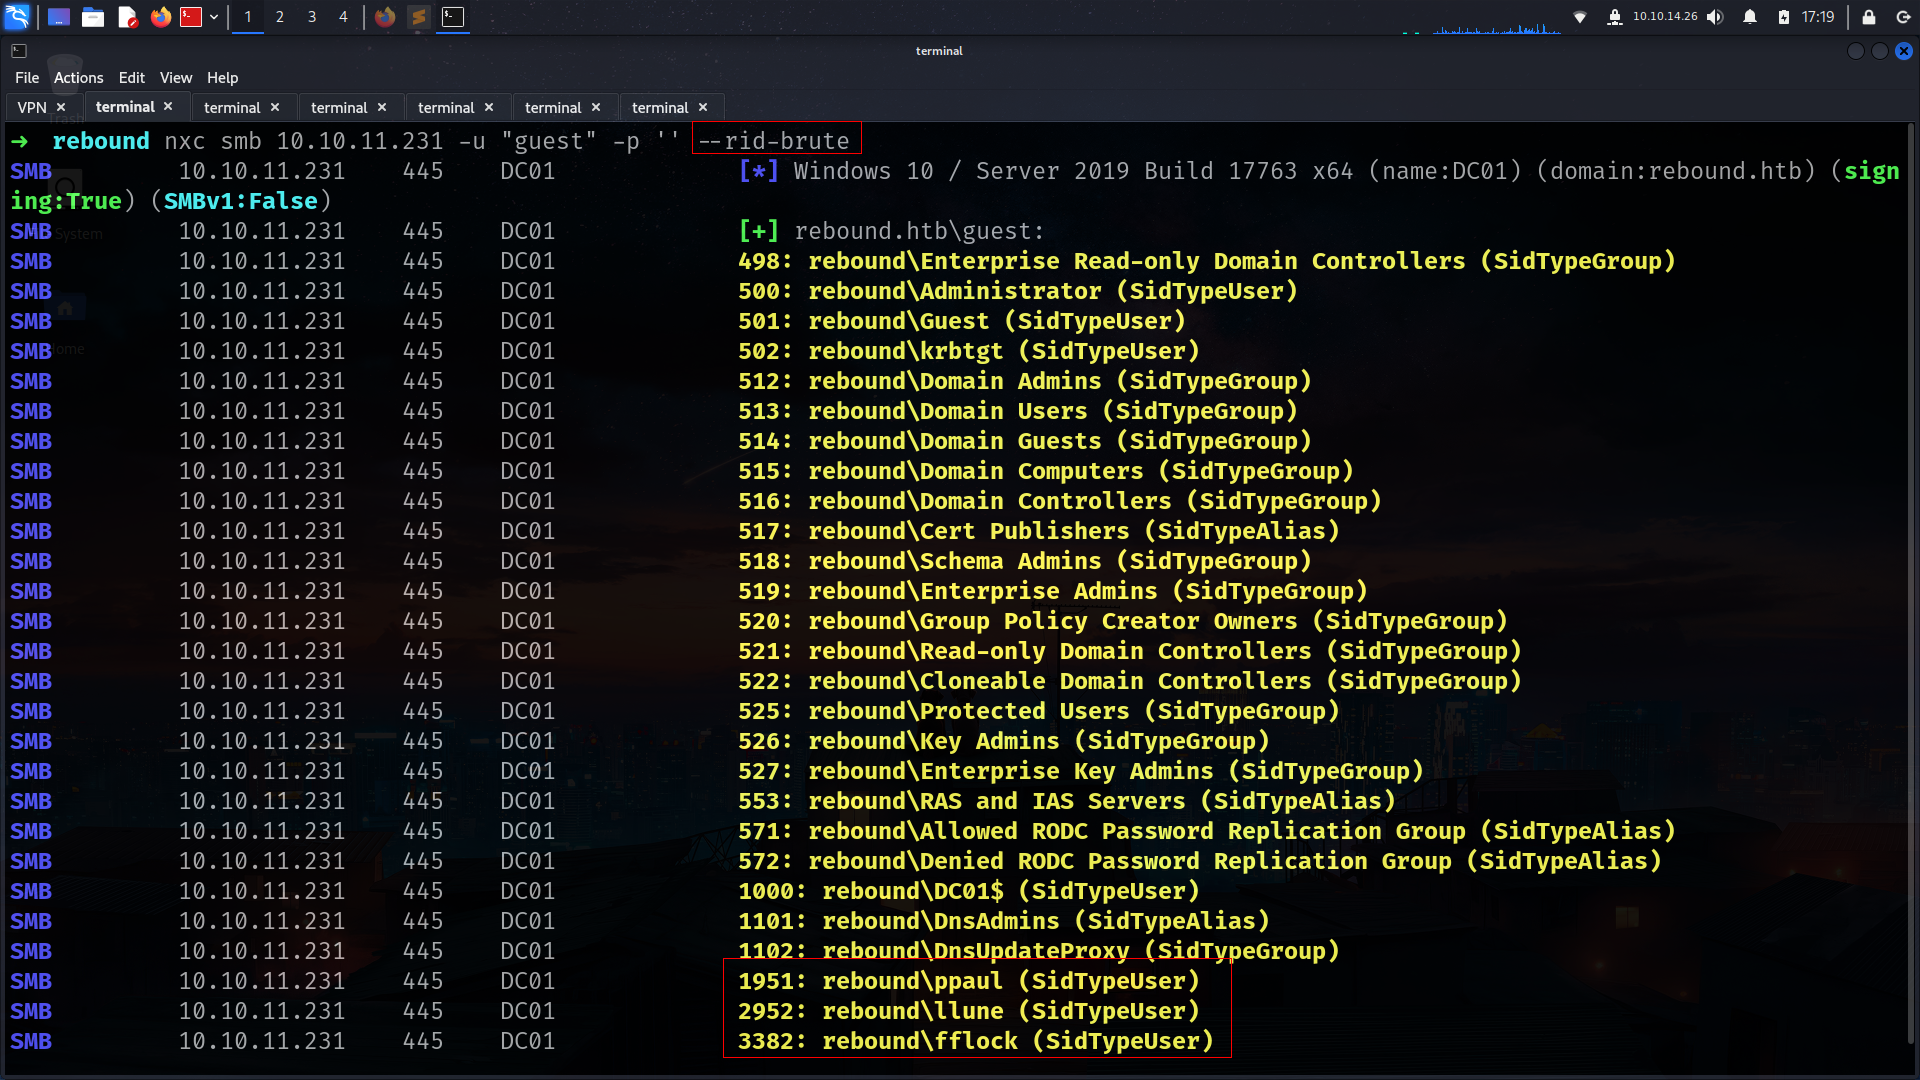Lock the screen with the padlock icon
Viewport: 1920px width, 1080px height.
pyautogui.click(x=1869, y=17)
